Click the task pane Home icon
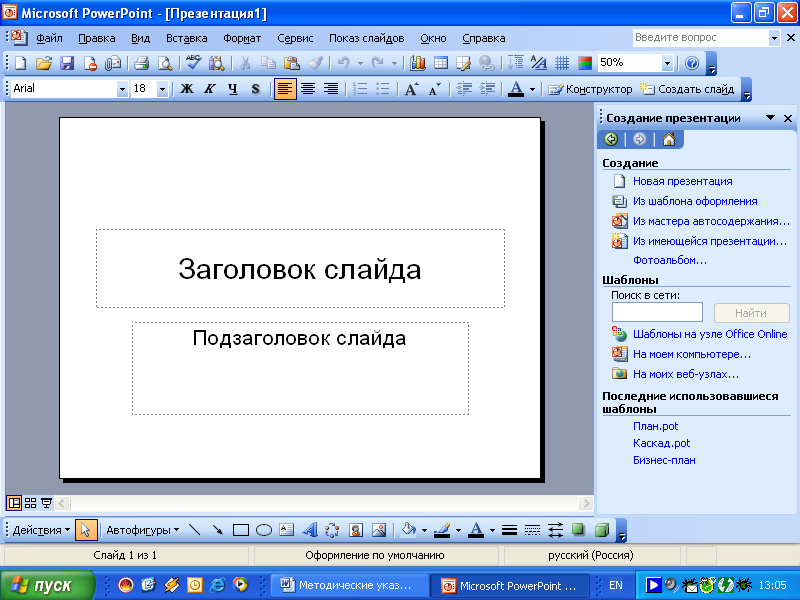This screenshot has height=600, width=800. (x=668, y=139)
